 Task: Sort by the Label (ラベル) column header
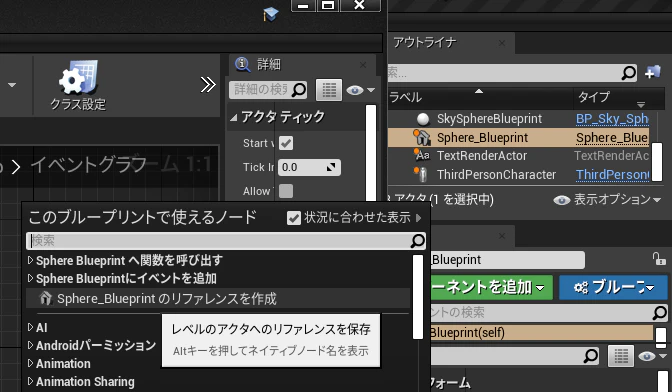click(x=480, y=97)
